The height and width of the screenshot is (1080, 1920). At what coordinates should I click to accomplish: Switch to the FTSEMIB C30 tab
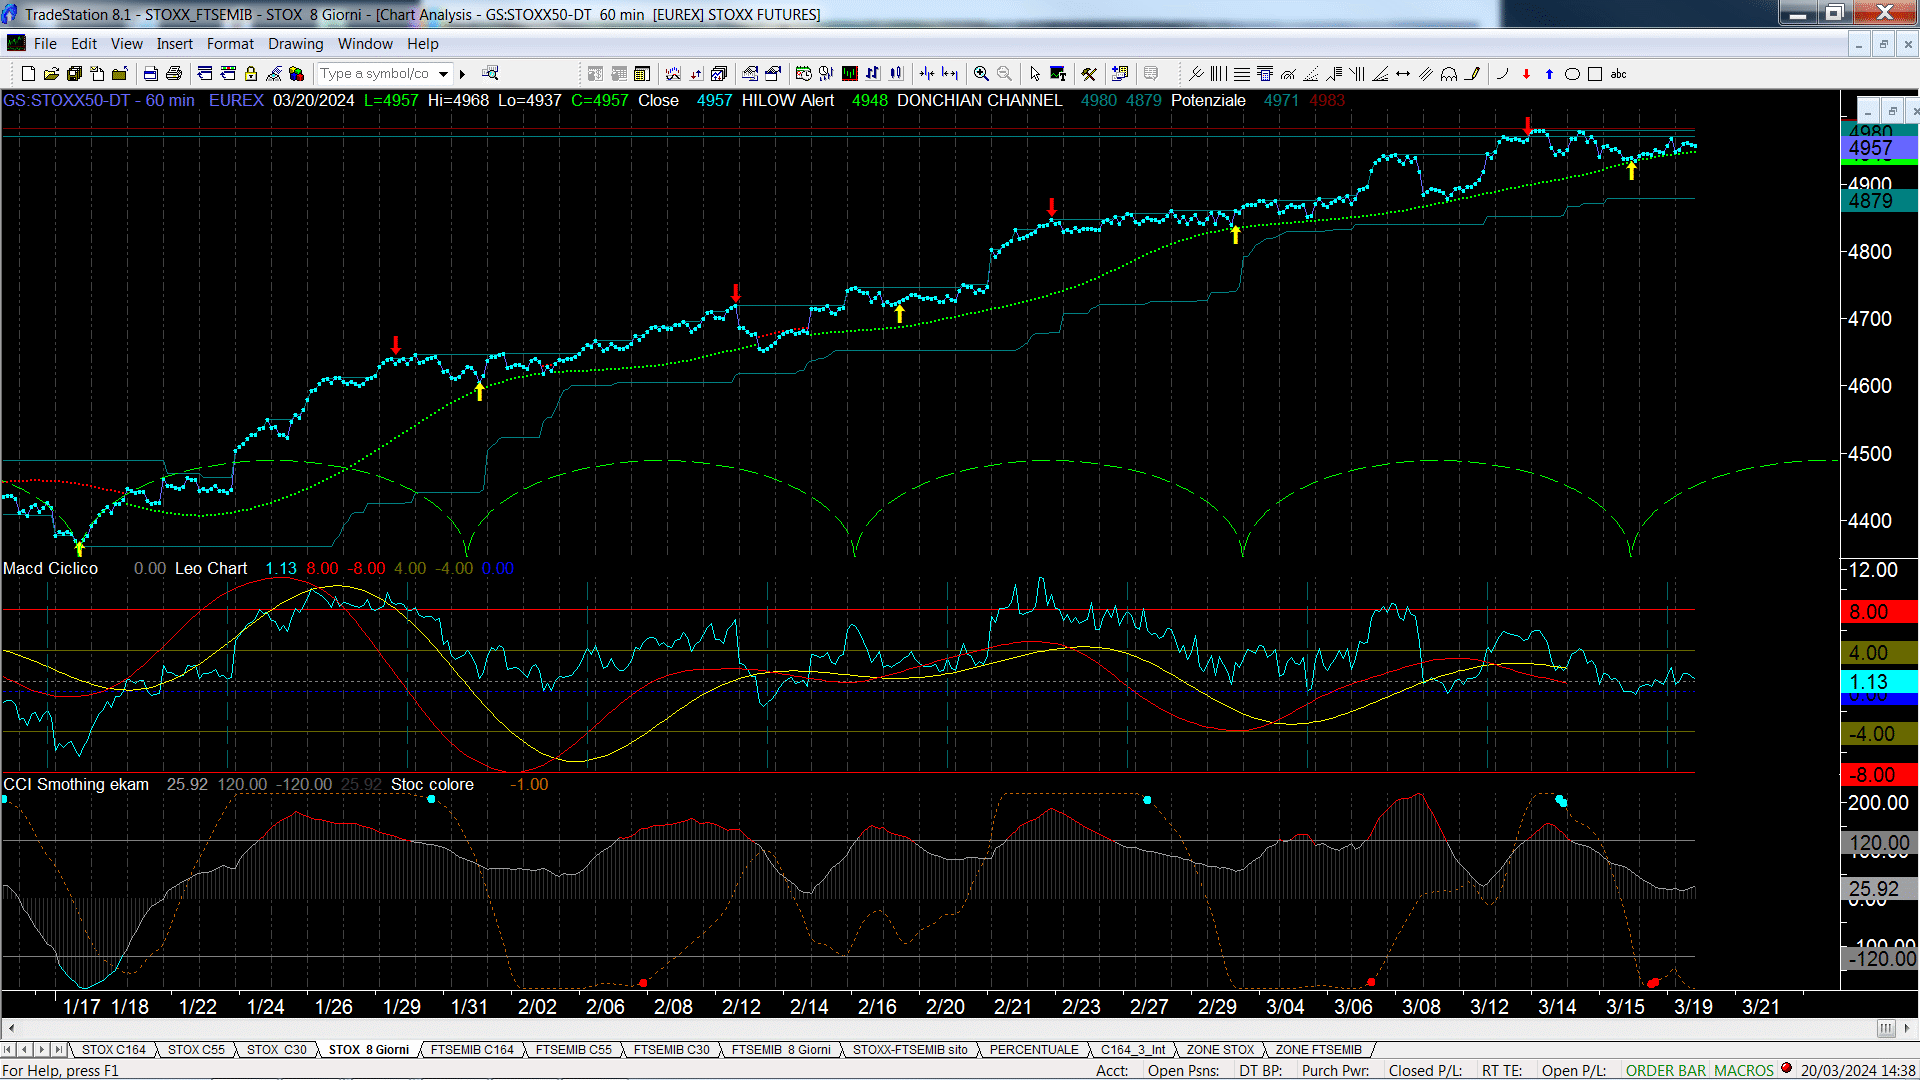pos(671,1050)
